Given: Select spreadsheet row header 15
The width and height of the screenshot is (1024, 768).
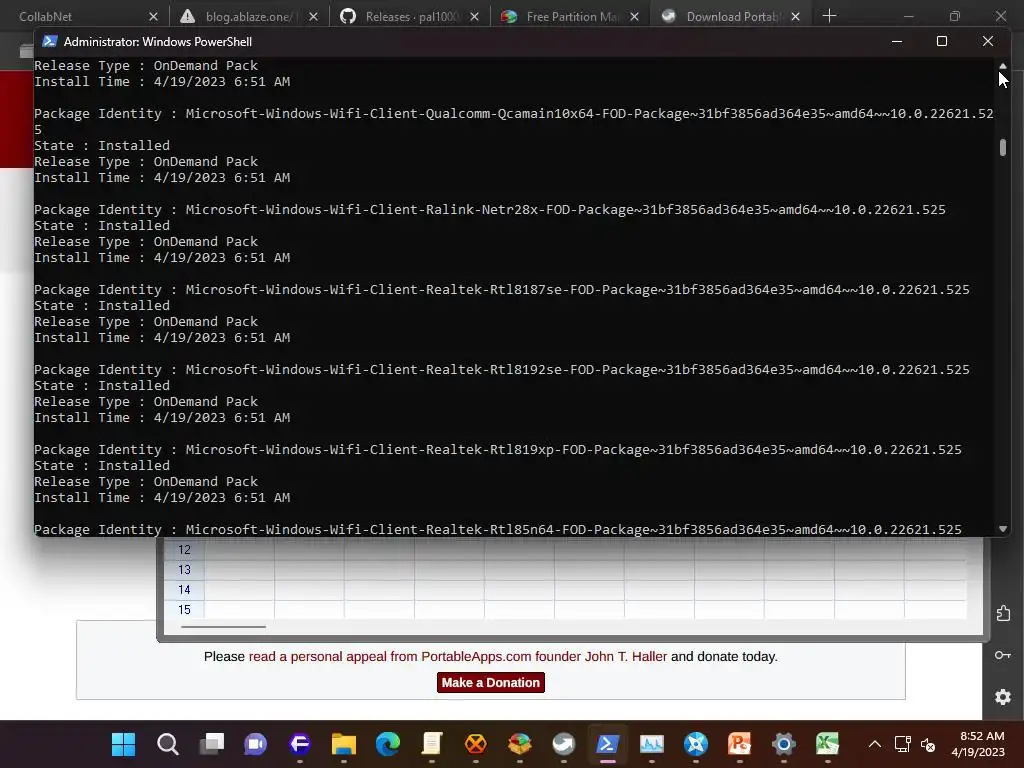Looking at the screenshot, I should pos(184,609).
